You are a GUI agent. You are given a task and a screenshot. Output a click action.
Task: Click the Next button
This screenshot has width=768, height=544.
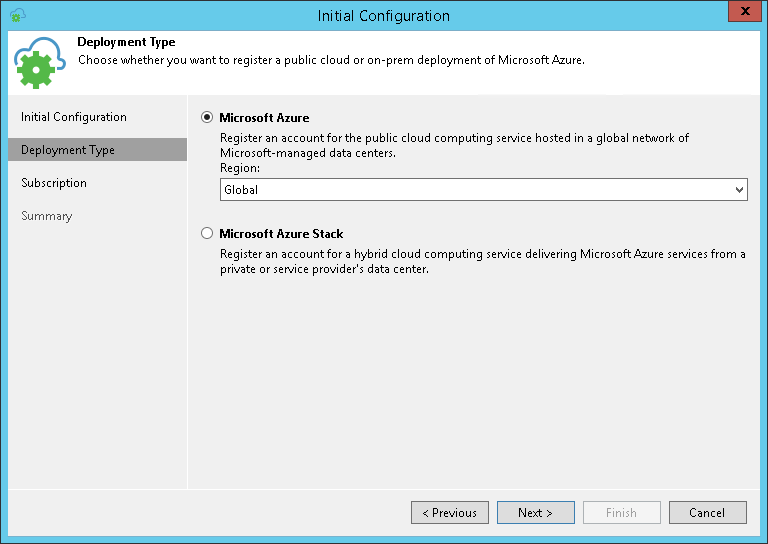click(x=535, y=512)
